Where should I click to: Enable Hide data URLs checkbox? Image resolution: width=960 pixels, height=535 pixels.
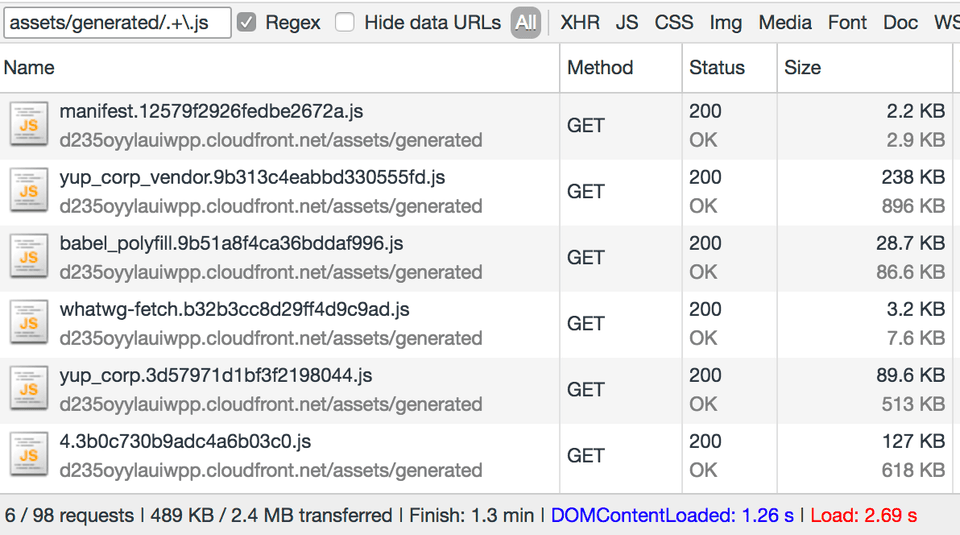[x=345, y=23]
